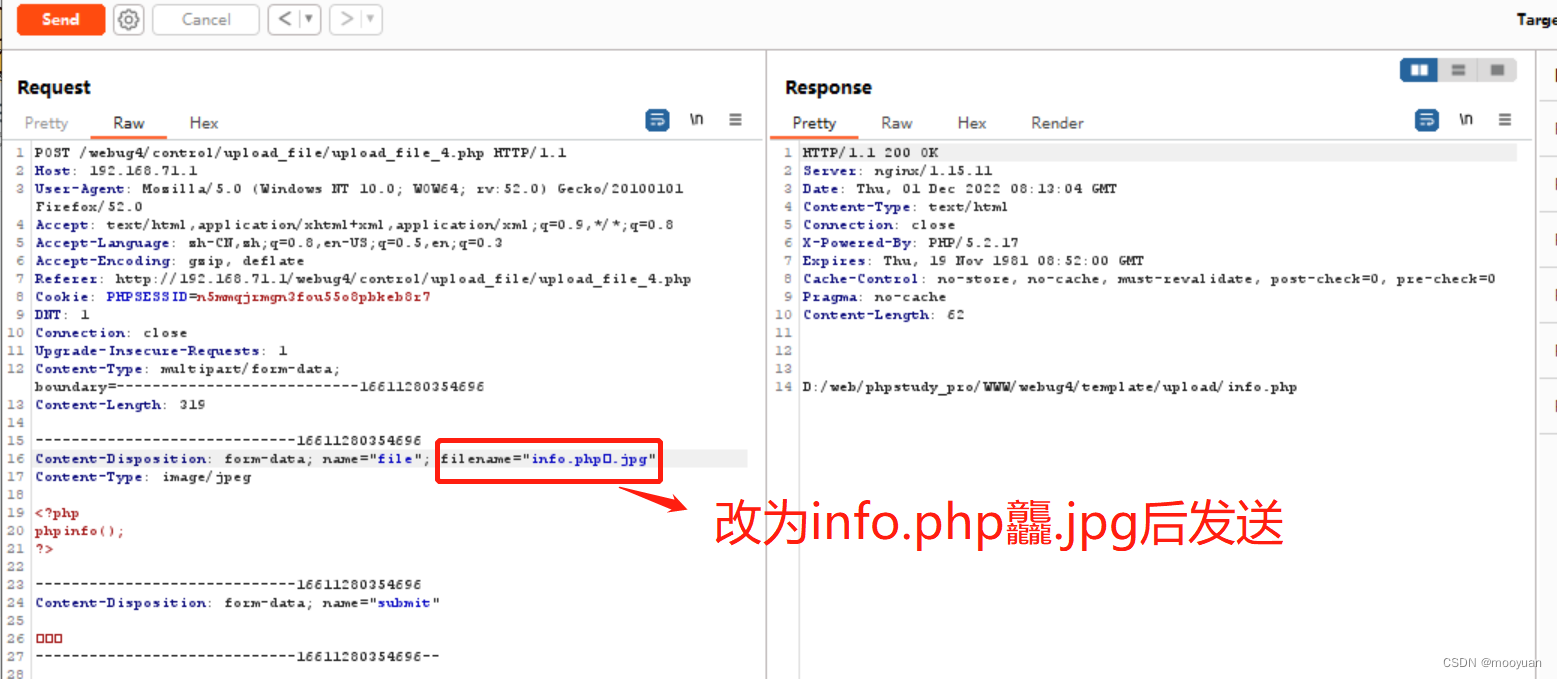The height and width of the screenshot is (679, 1557).
Task: Open Repeater settings gear icon
Action: click(128, 20)
